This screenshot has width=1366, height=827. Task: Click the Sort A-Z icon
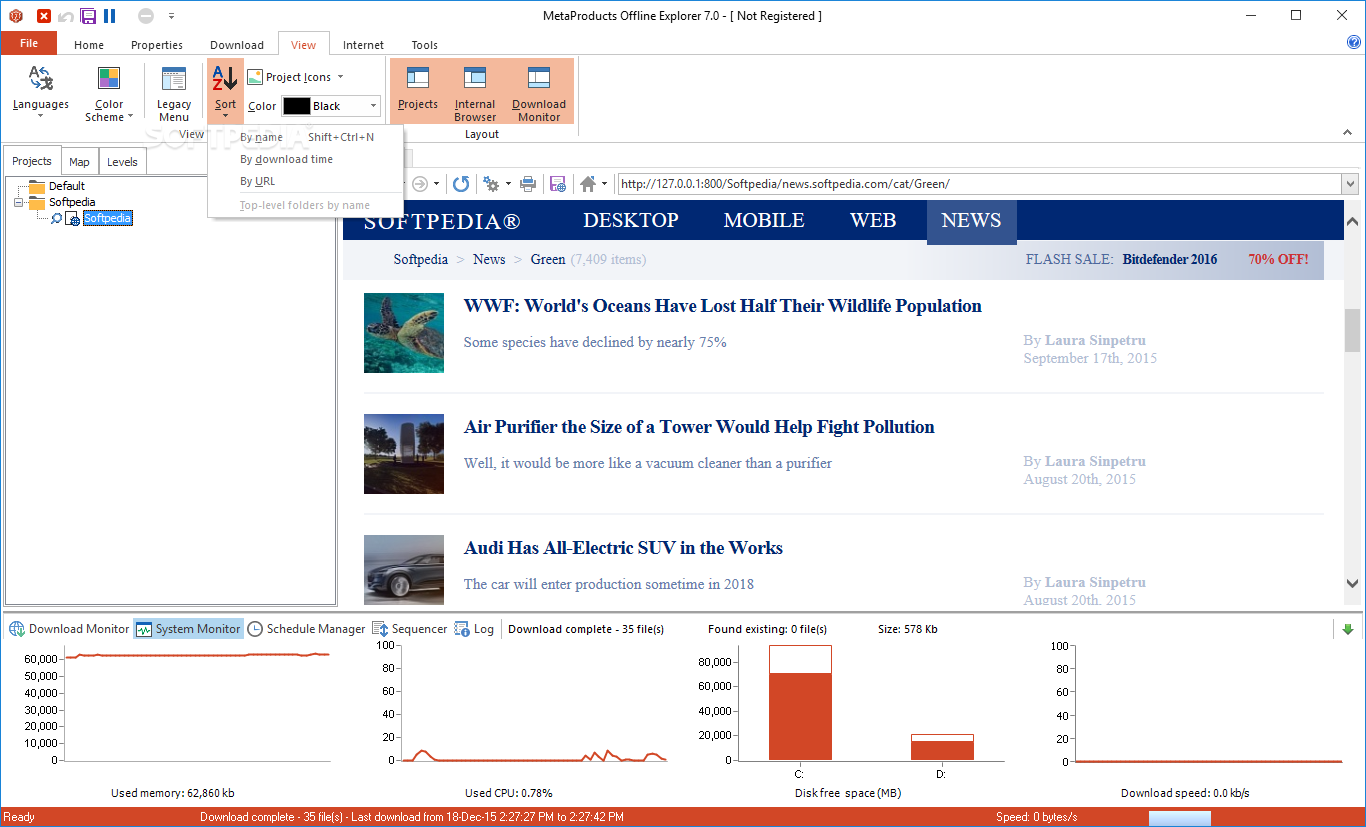tap(225, 79)
